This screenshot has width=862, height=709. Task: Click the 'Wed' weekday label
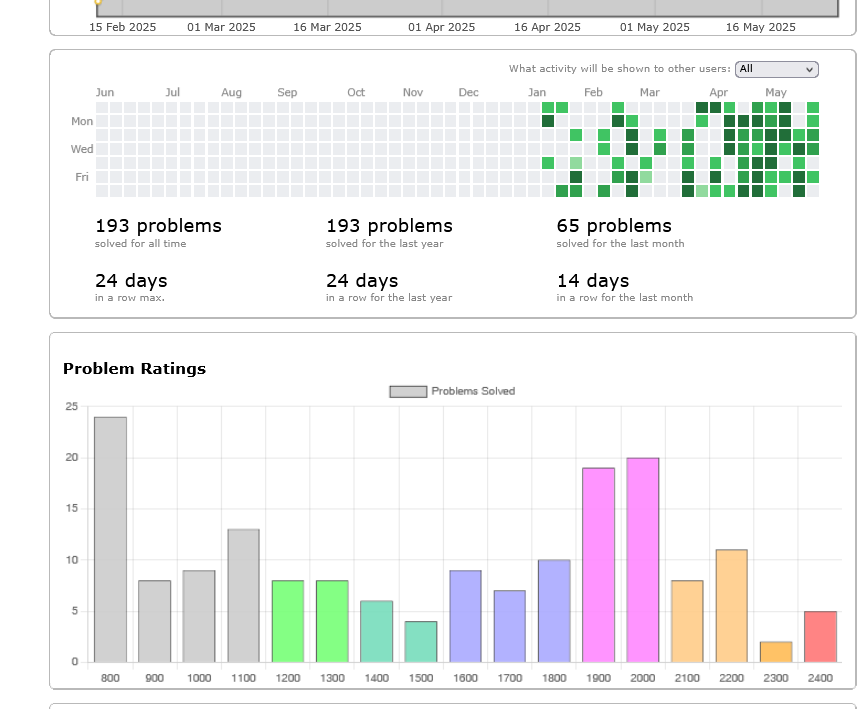(x=82, y=149)
